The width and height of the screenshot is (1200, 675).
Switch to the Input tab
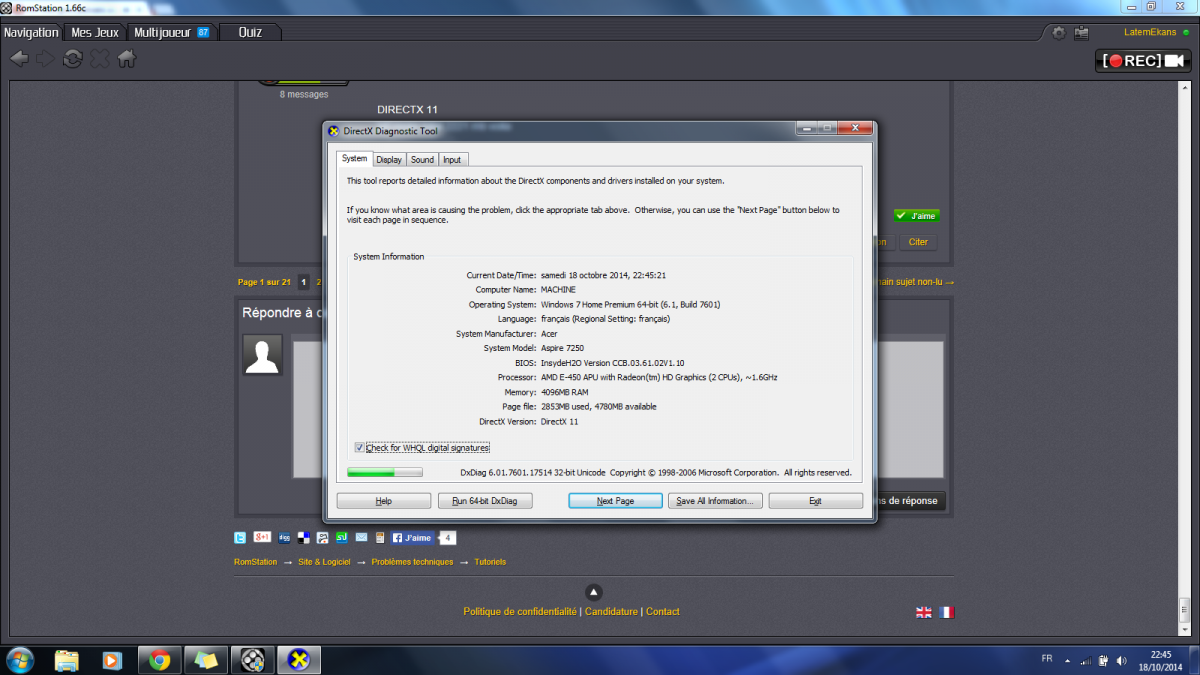click(x=452, y=159)
